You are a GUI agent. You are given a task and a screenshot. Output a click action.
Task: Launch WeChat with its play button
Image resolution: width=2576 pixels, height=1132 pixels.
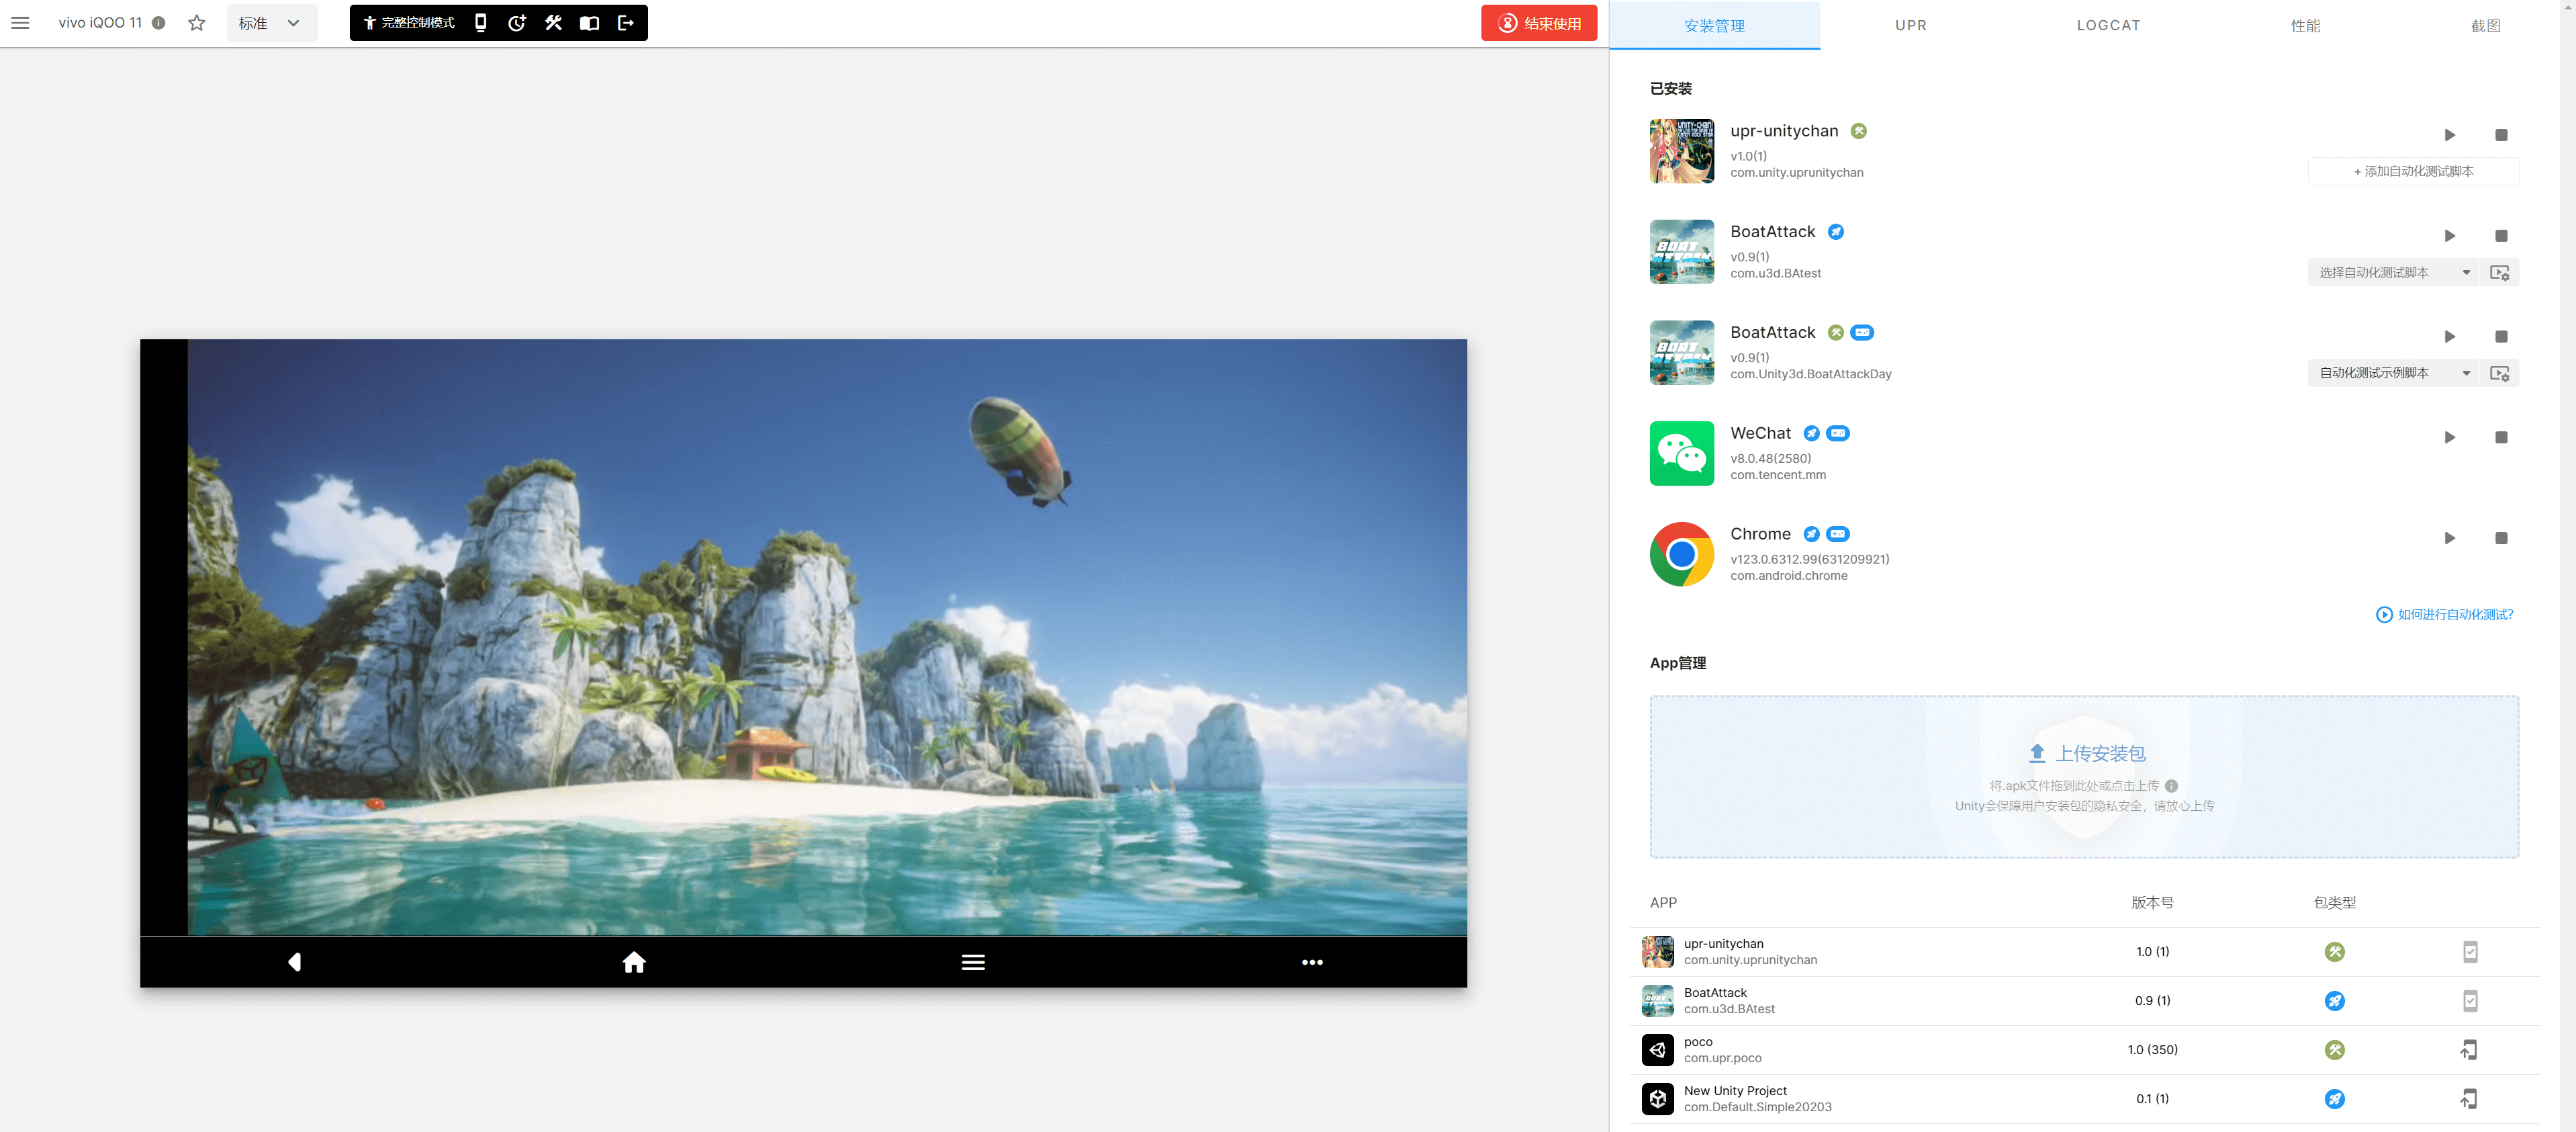(2449, 438)
